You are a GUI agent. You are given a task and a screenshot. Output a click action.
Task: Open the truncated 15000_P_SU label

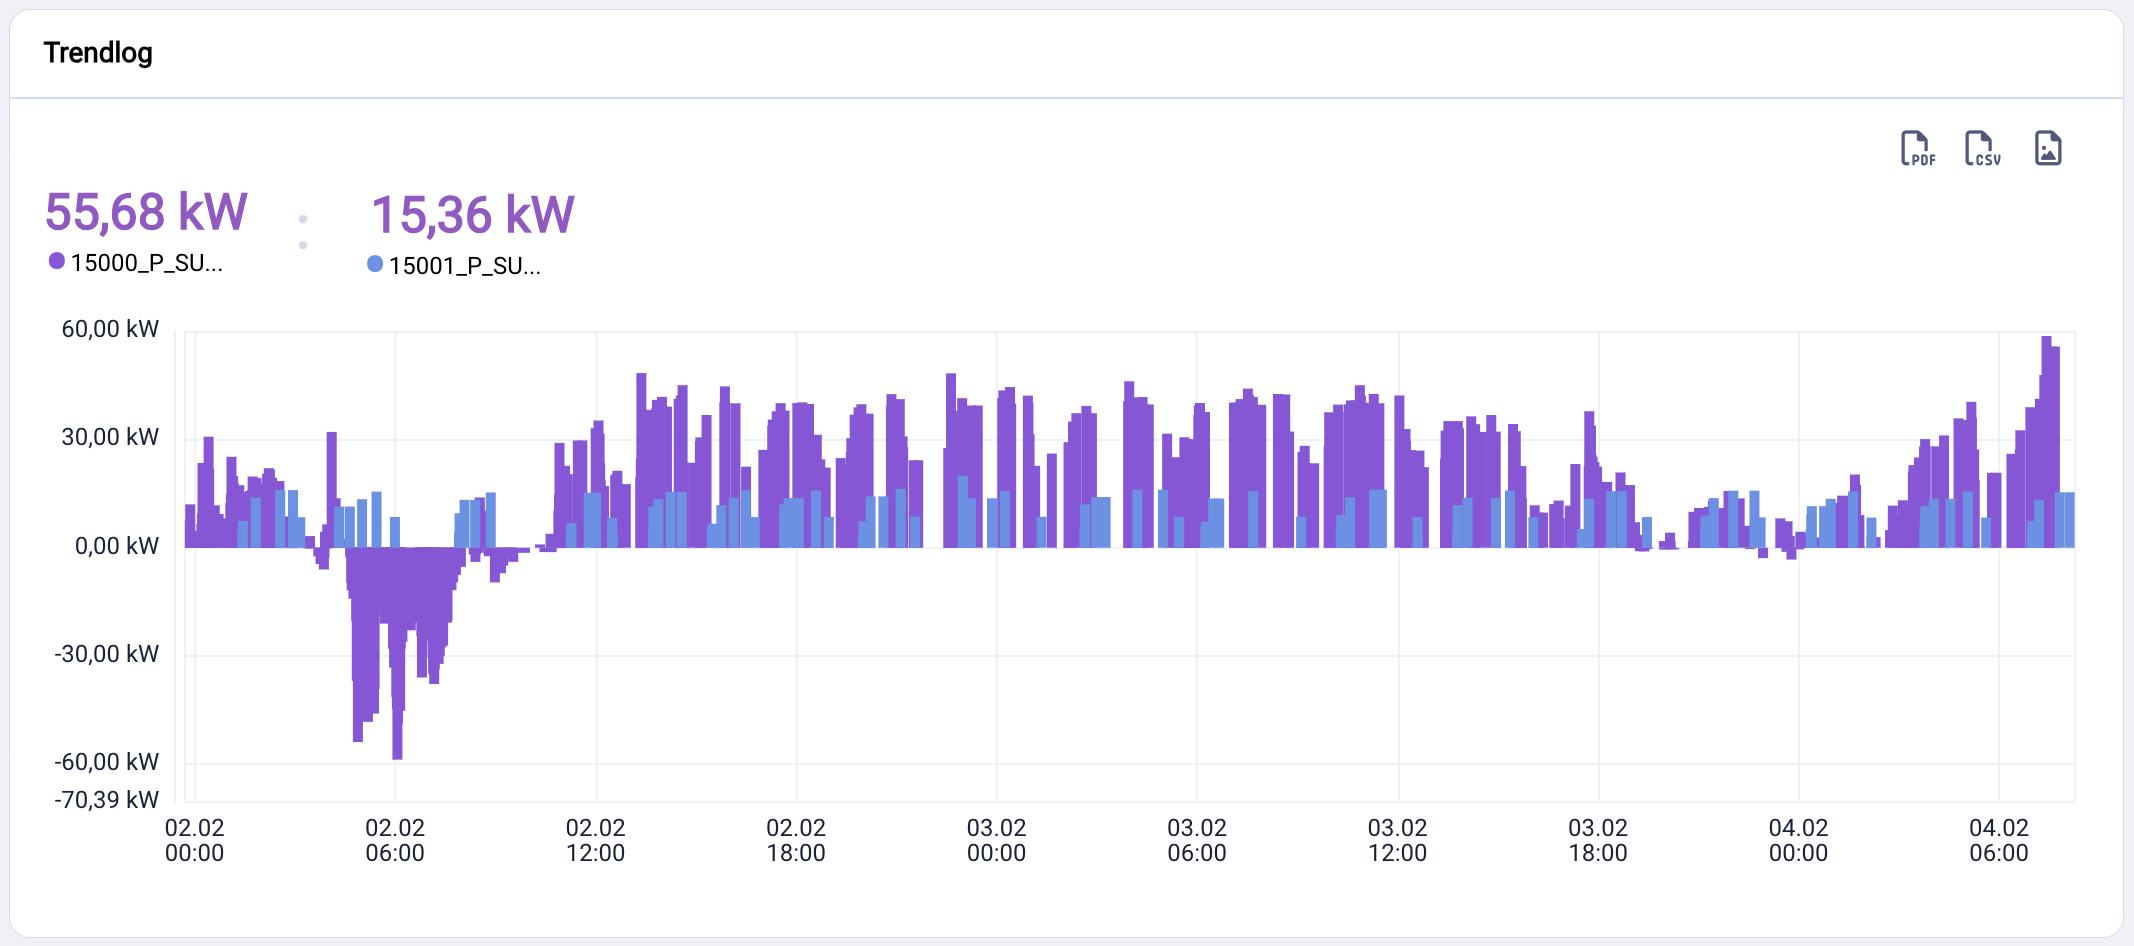pos(145,265)
